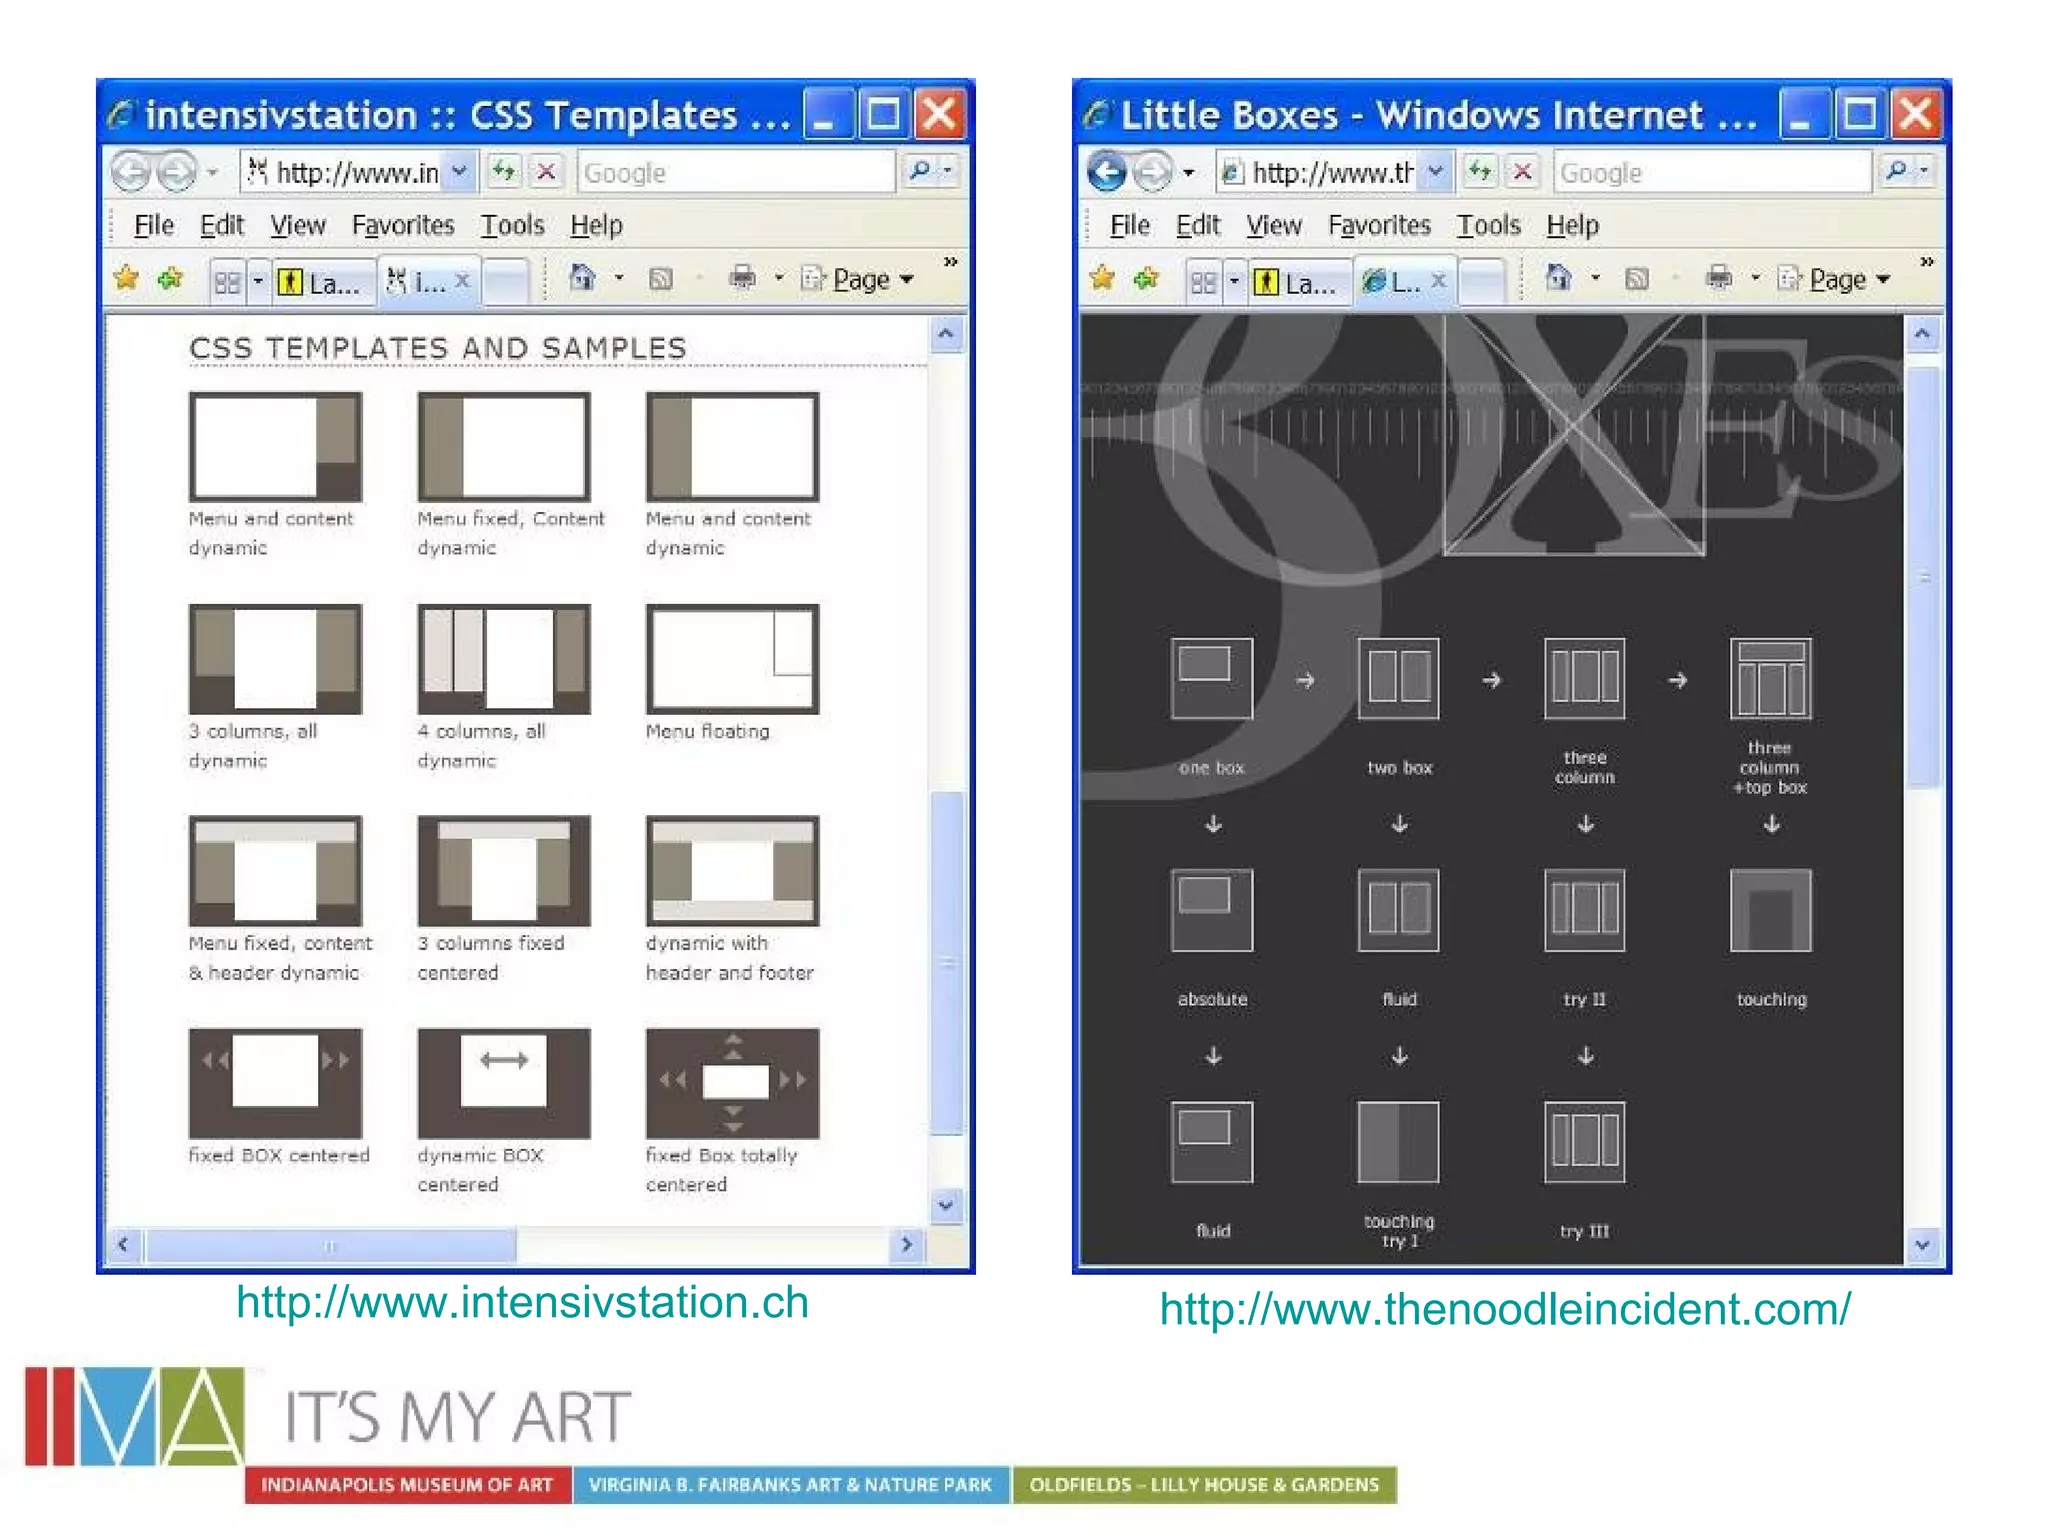
Task: Click Back arrow in Little Boxes window
Action: [x=1107, y=172]
